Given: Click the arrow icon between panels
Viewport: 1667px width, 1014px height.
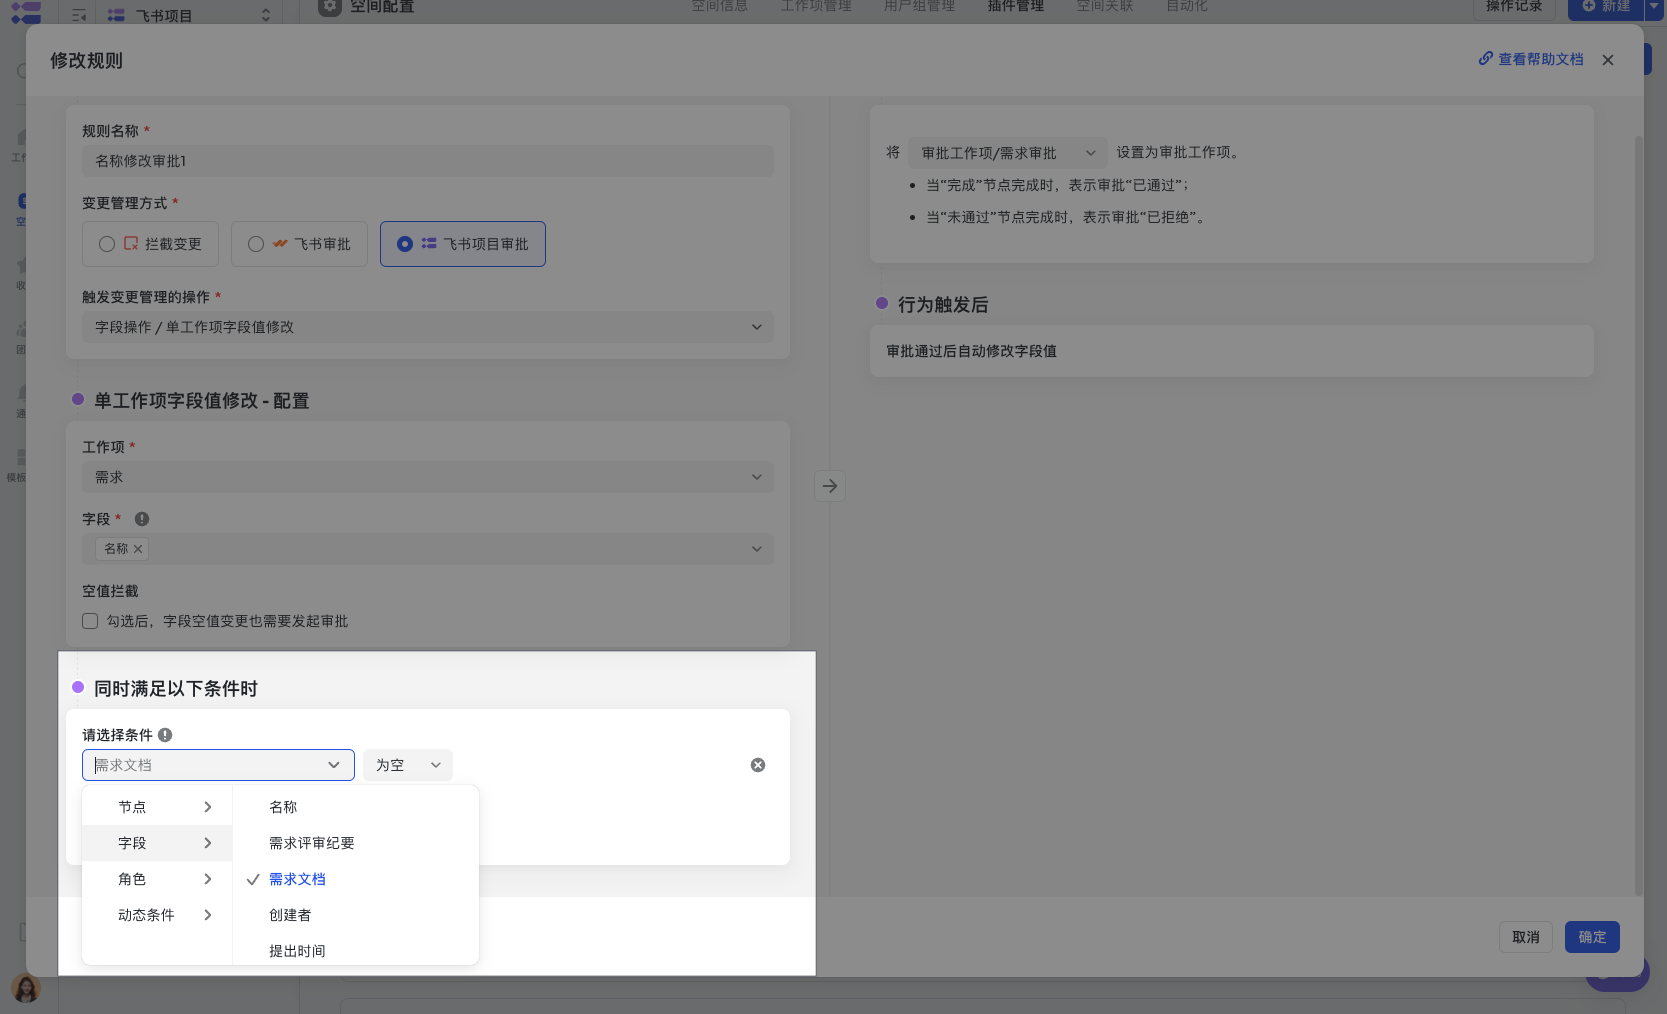Looking at the screenshot, I should (x=830, y=486).
